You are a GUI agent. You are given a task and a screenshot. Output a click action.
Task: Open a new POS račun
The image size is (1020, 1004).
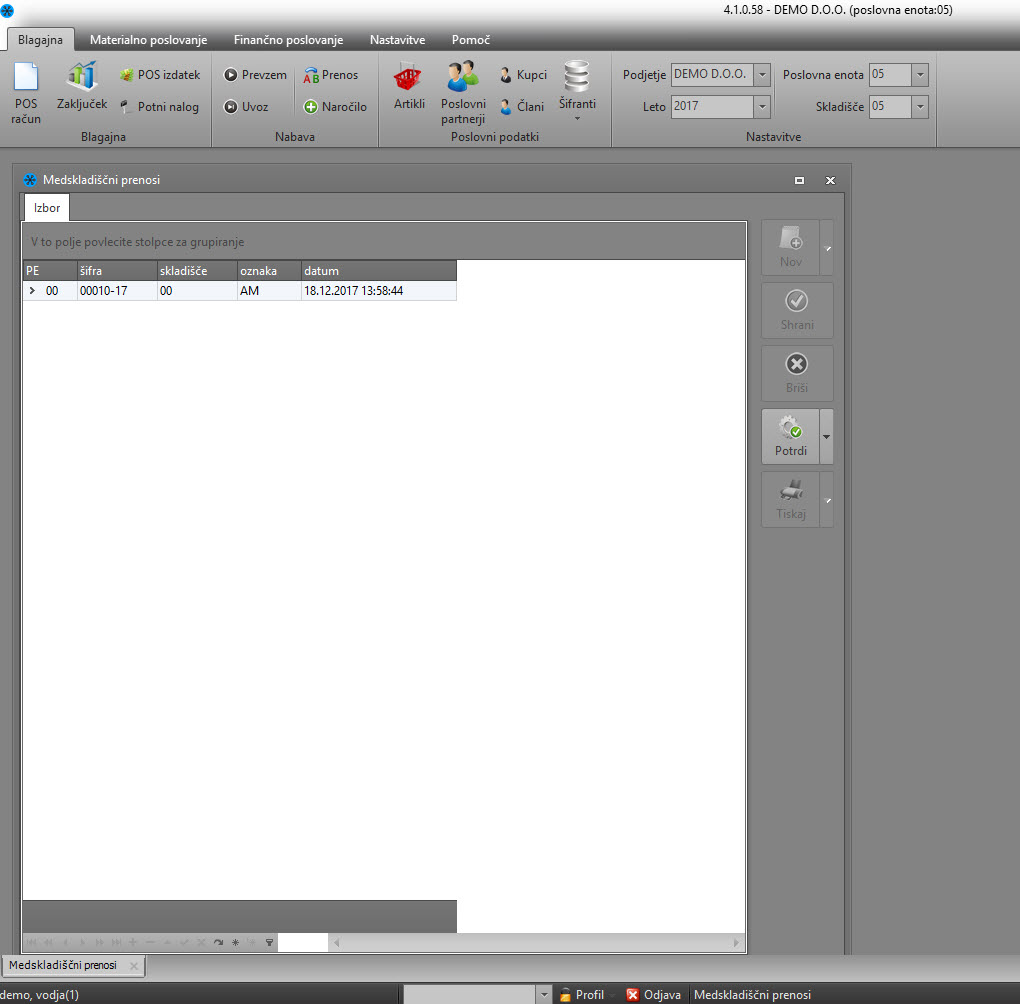26,92
